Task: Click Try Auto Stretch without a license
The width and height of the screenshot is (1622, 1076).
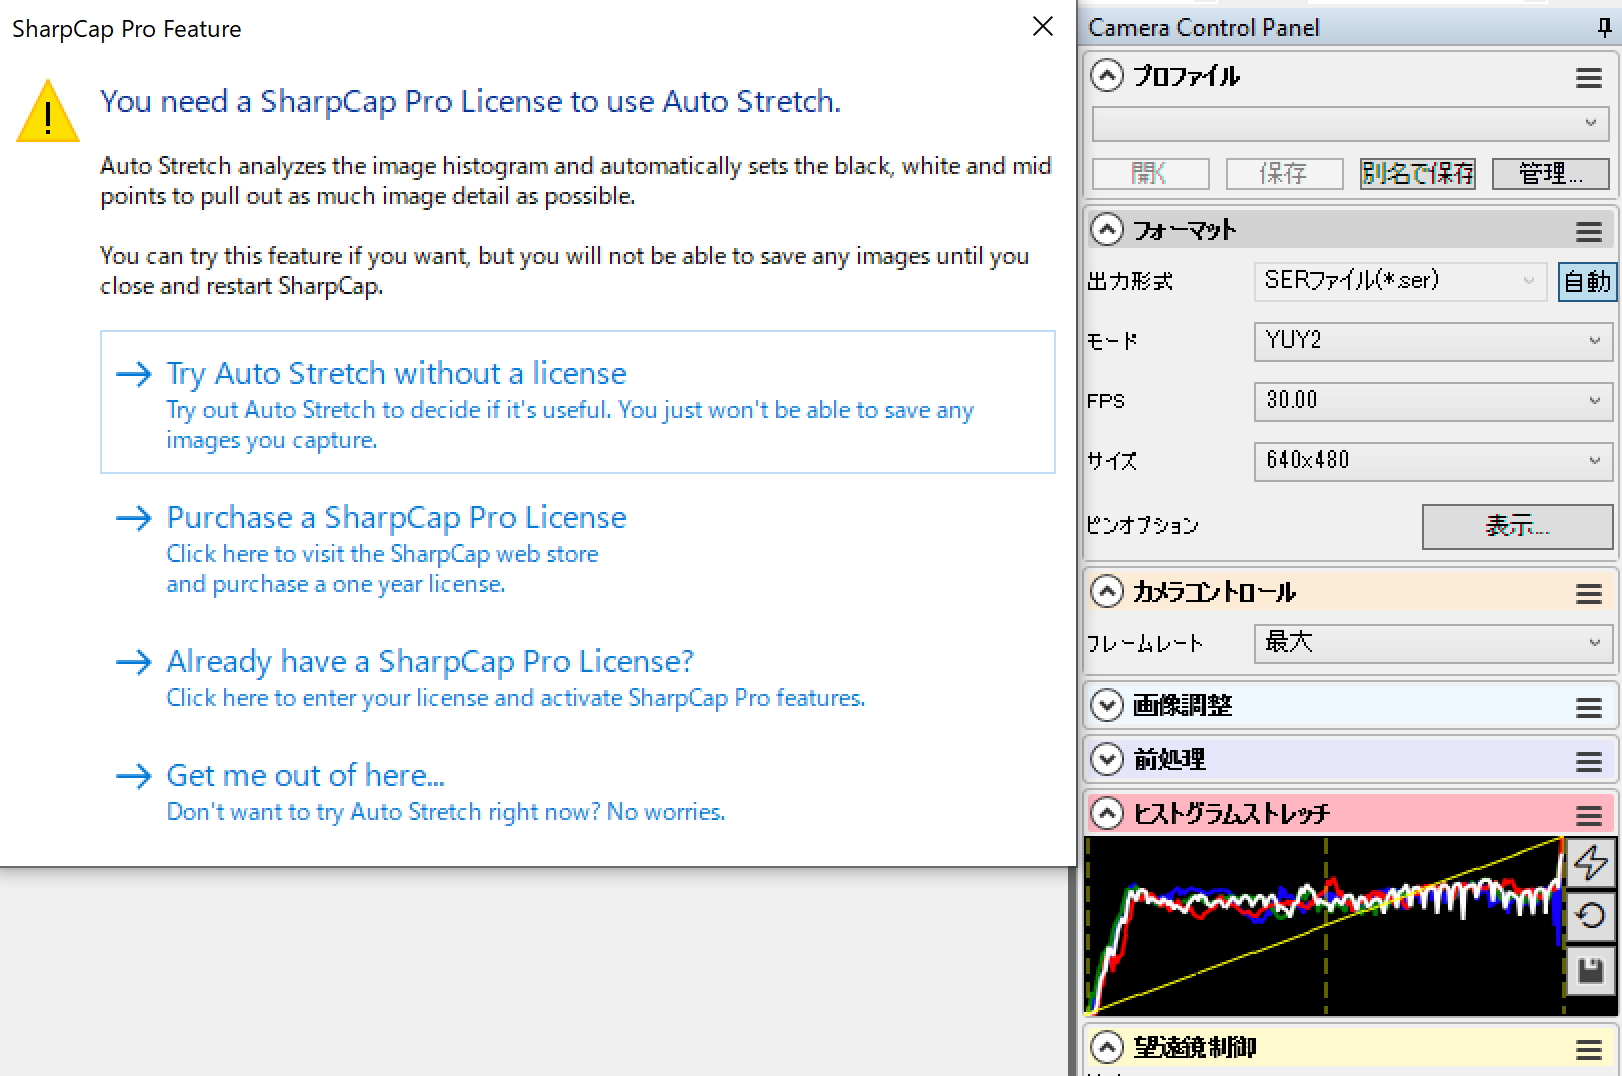Action: 396,372
